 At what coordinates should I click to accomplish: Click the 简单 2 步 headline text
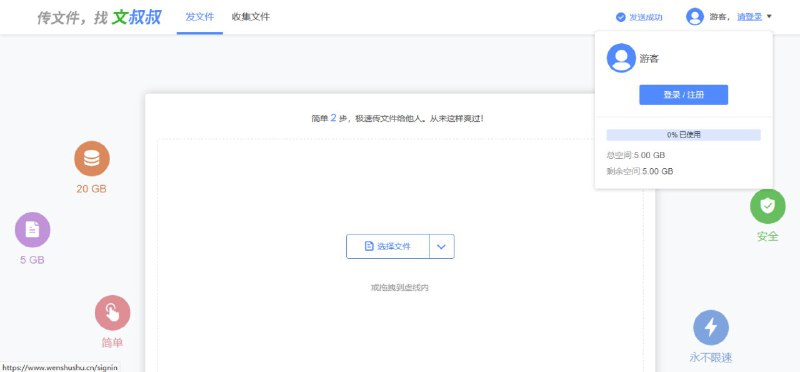tap(397, 118)
